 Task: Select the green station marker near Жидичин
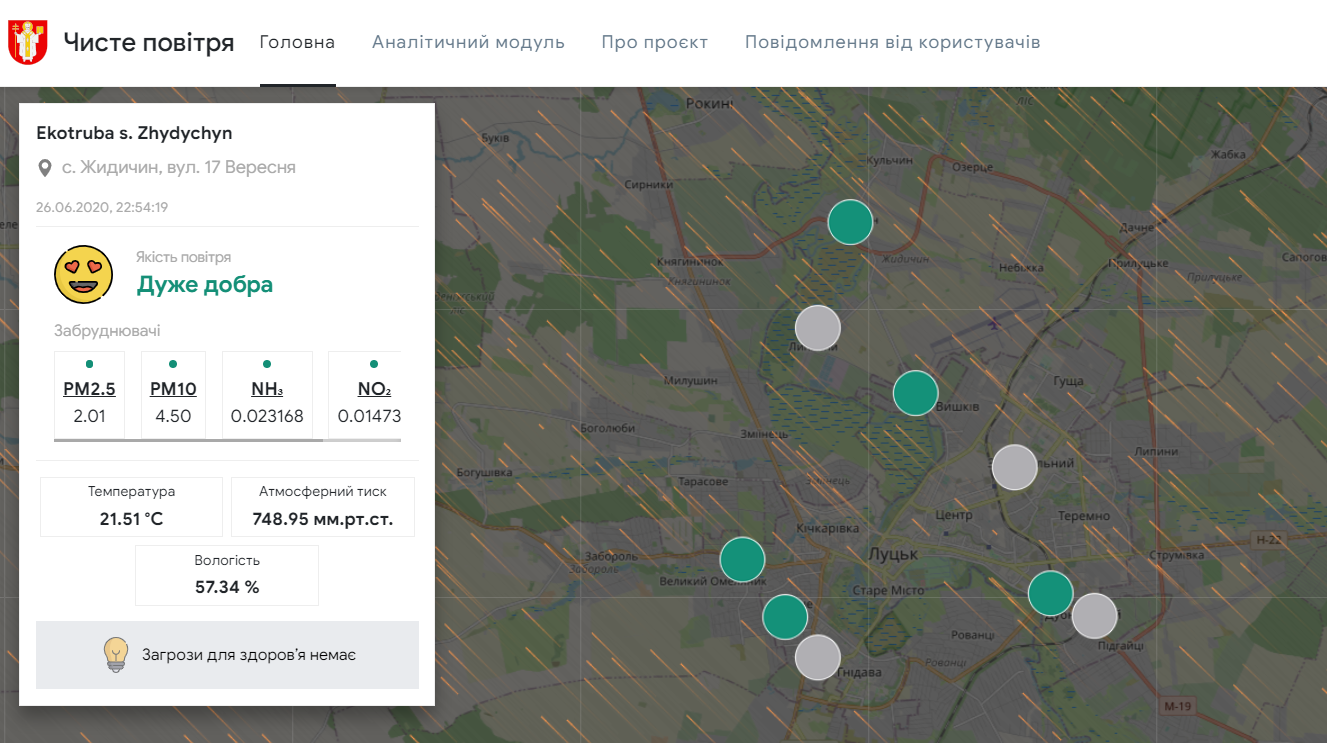(851, 222)
